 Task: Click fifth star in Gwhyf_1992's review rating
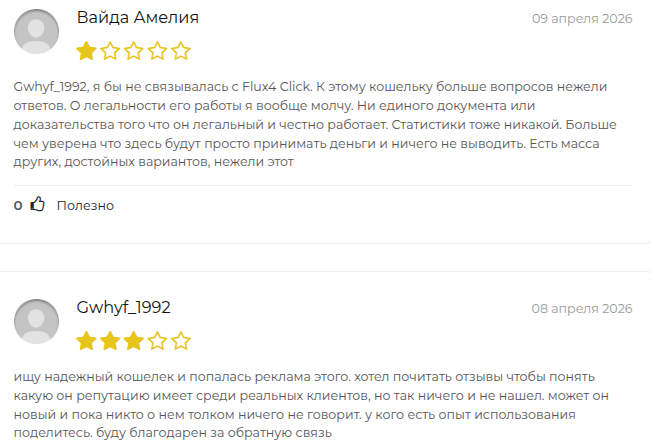pyautogui.click(x=181, y=340)
